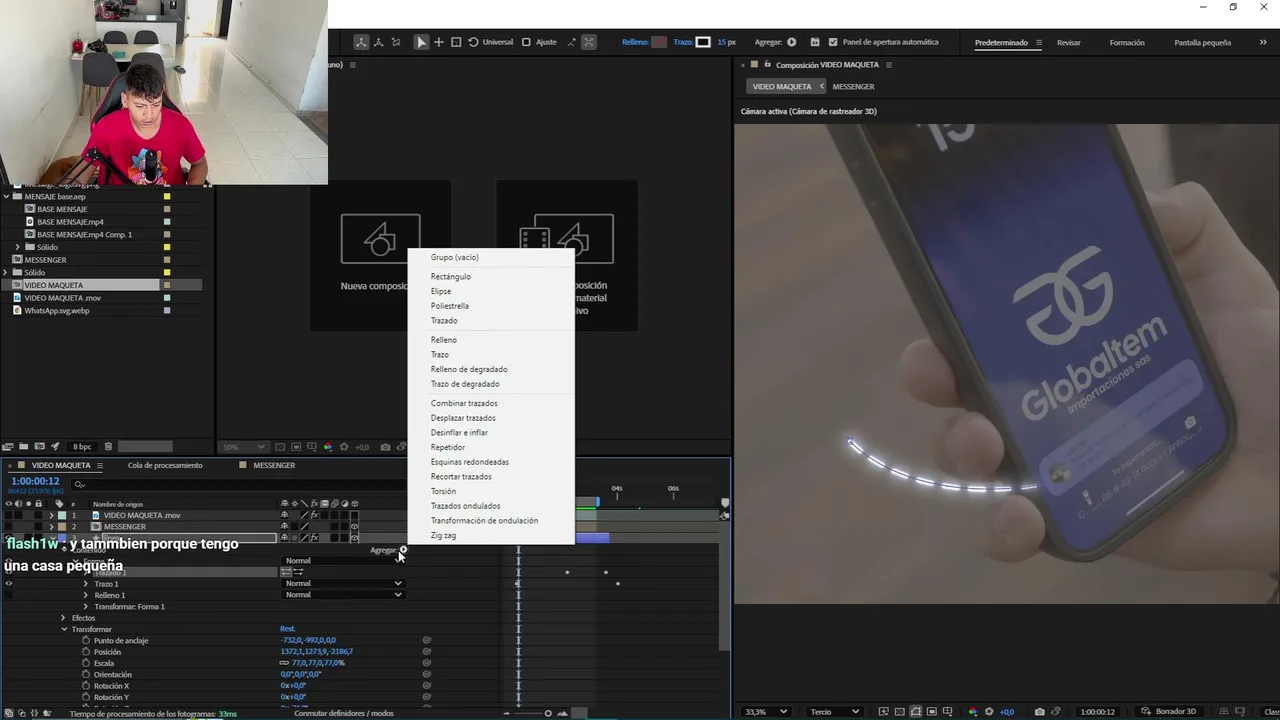Click the Universal rotate tool icon
This screenshot has height=720, width=1280.
(x=473, y=42)
